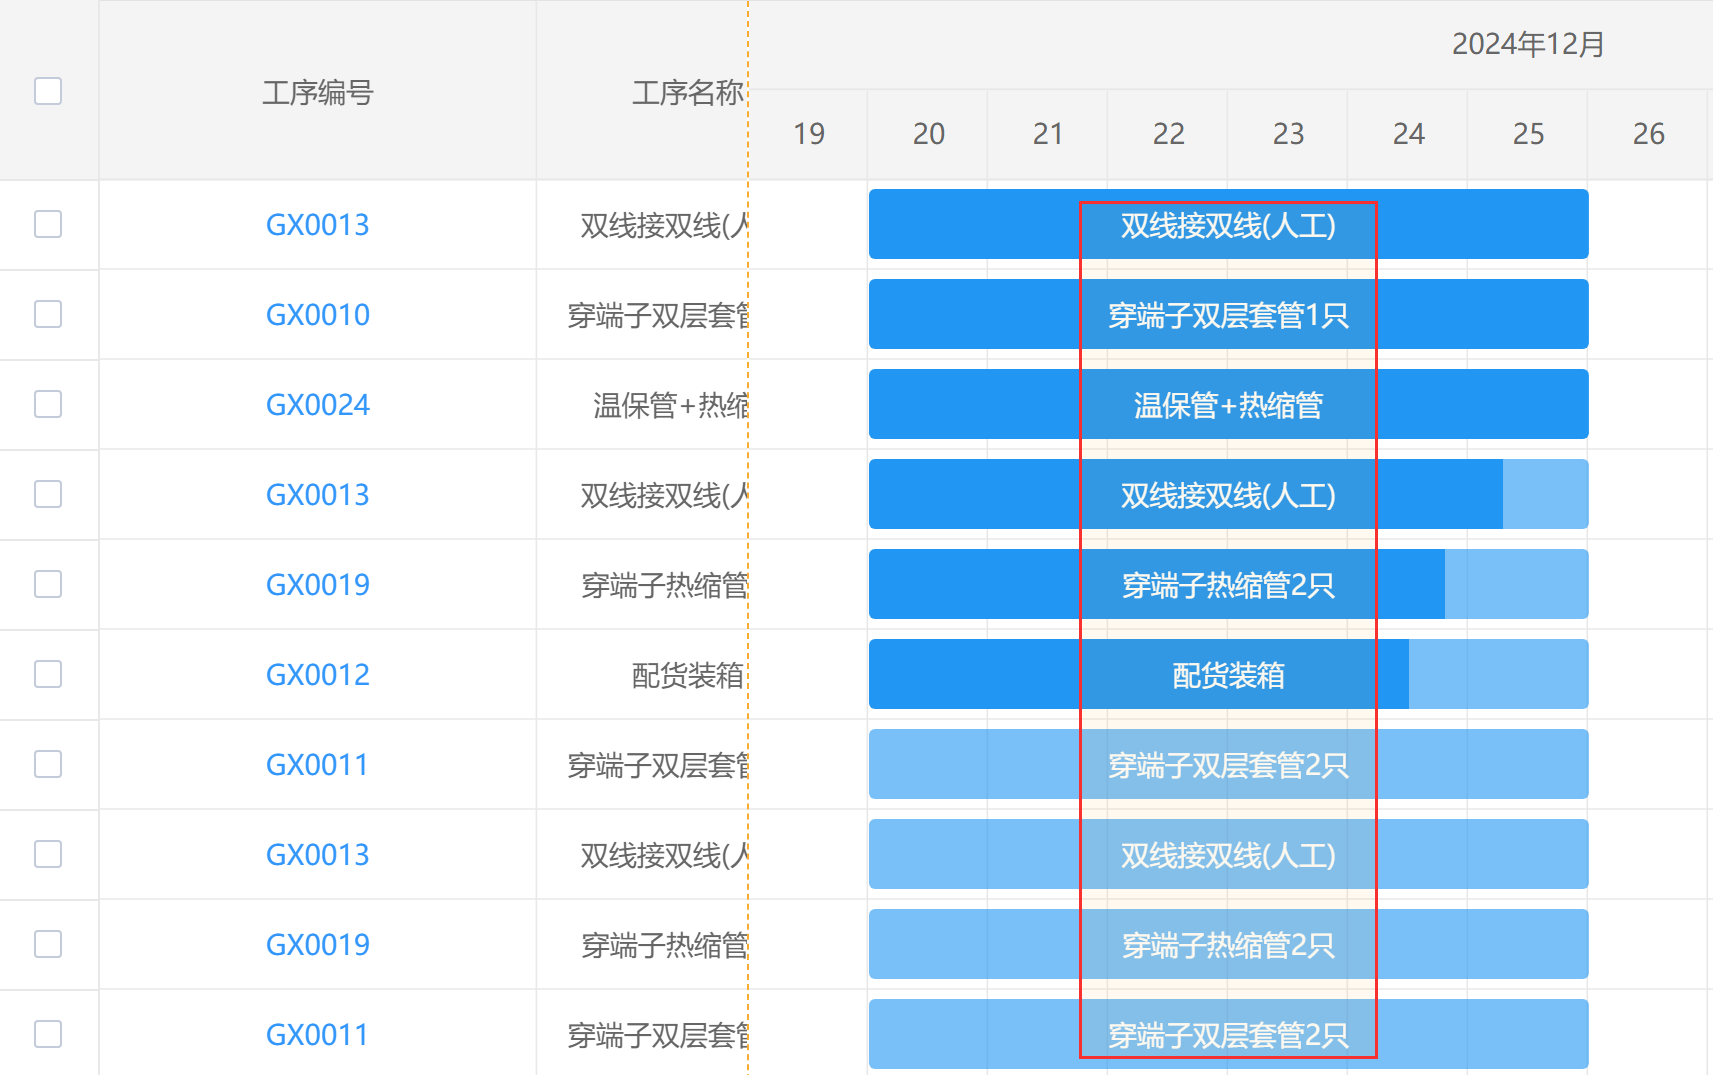The image size is (1713, 1075).
Task: Select the 穿端子双层套管1只 Gantt bar
Action: 1228,314
